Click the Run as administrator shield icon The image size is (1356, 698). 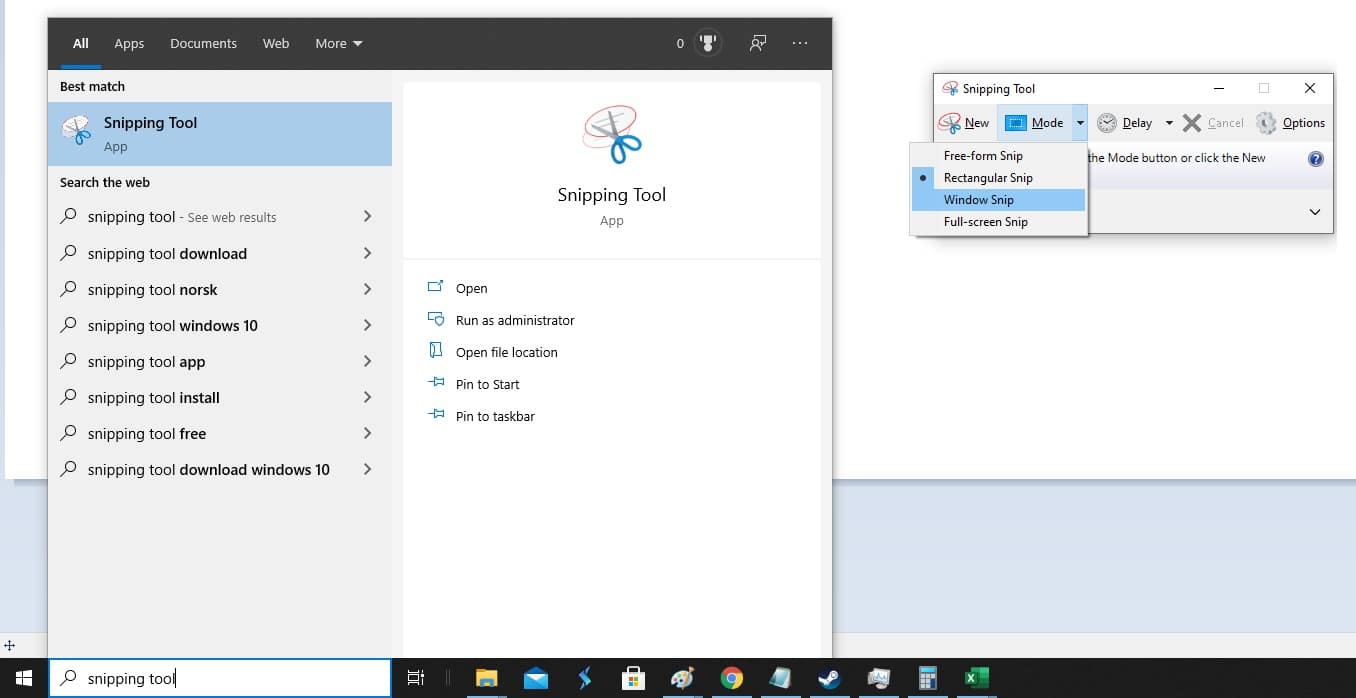click(436, 320)
